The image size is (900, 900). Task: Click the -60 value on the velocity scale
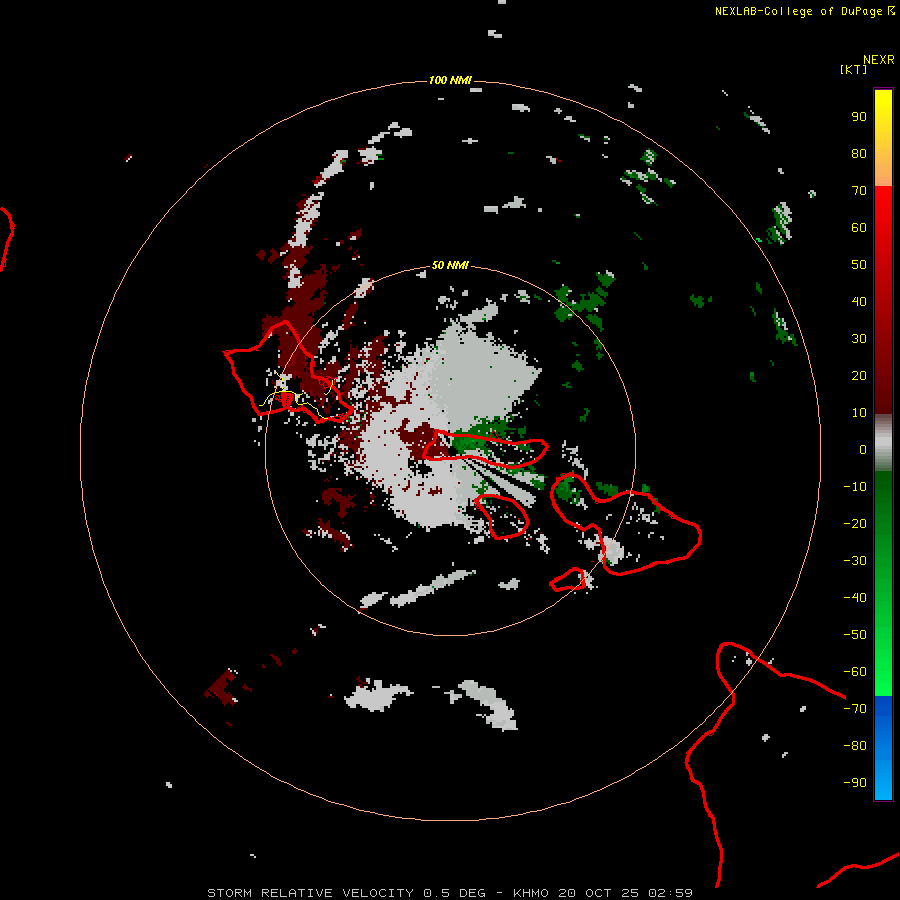(855, 672)
